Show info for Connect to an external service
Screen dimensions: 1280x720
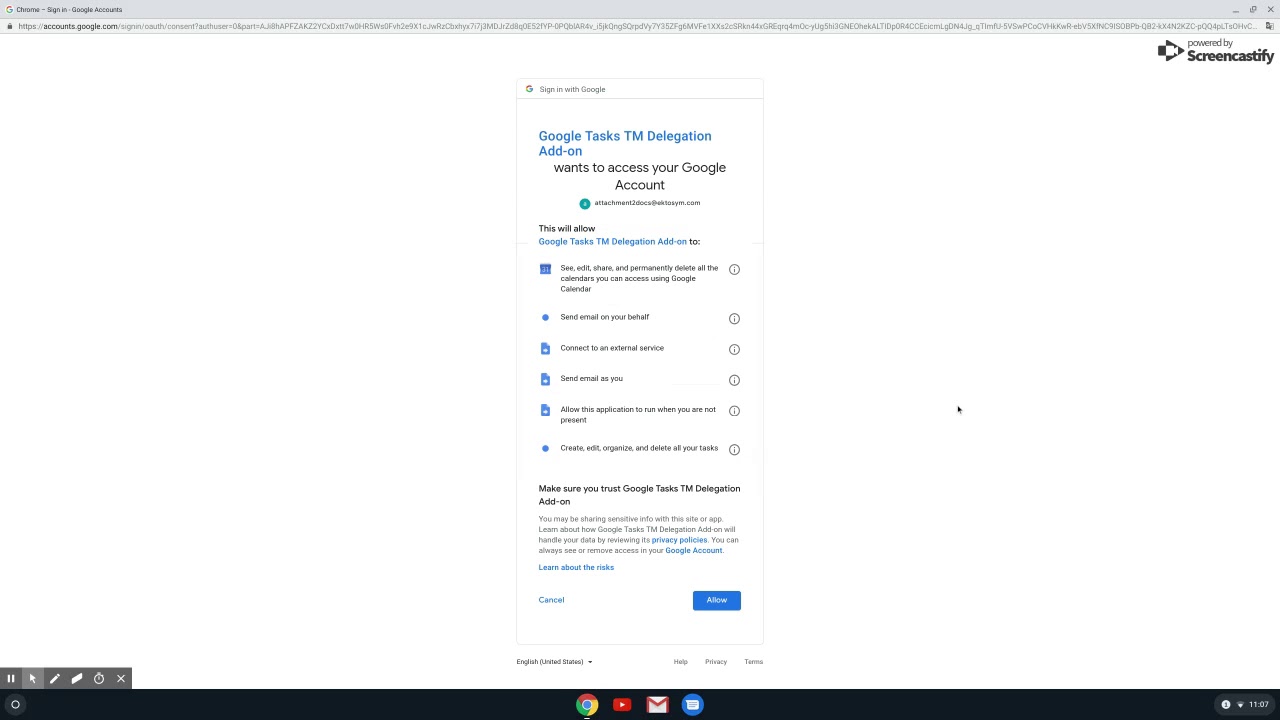coord(734,349)
